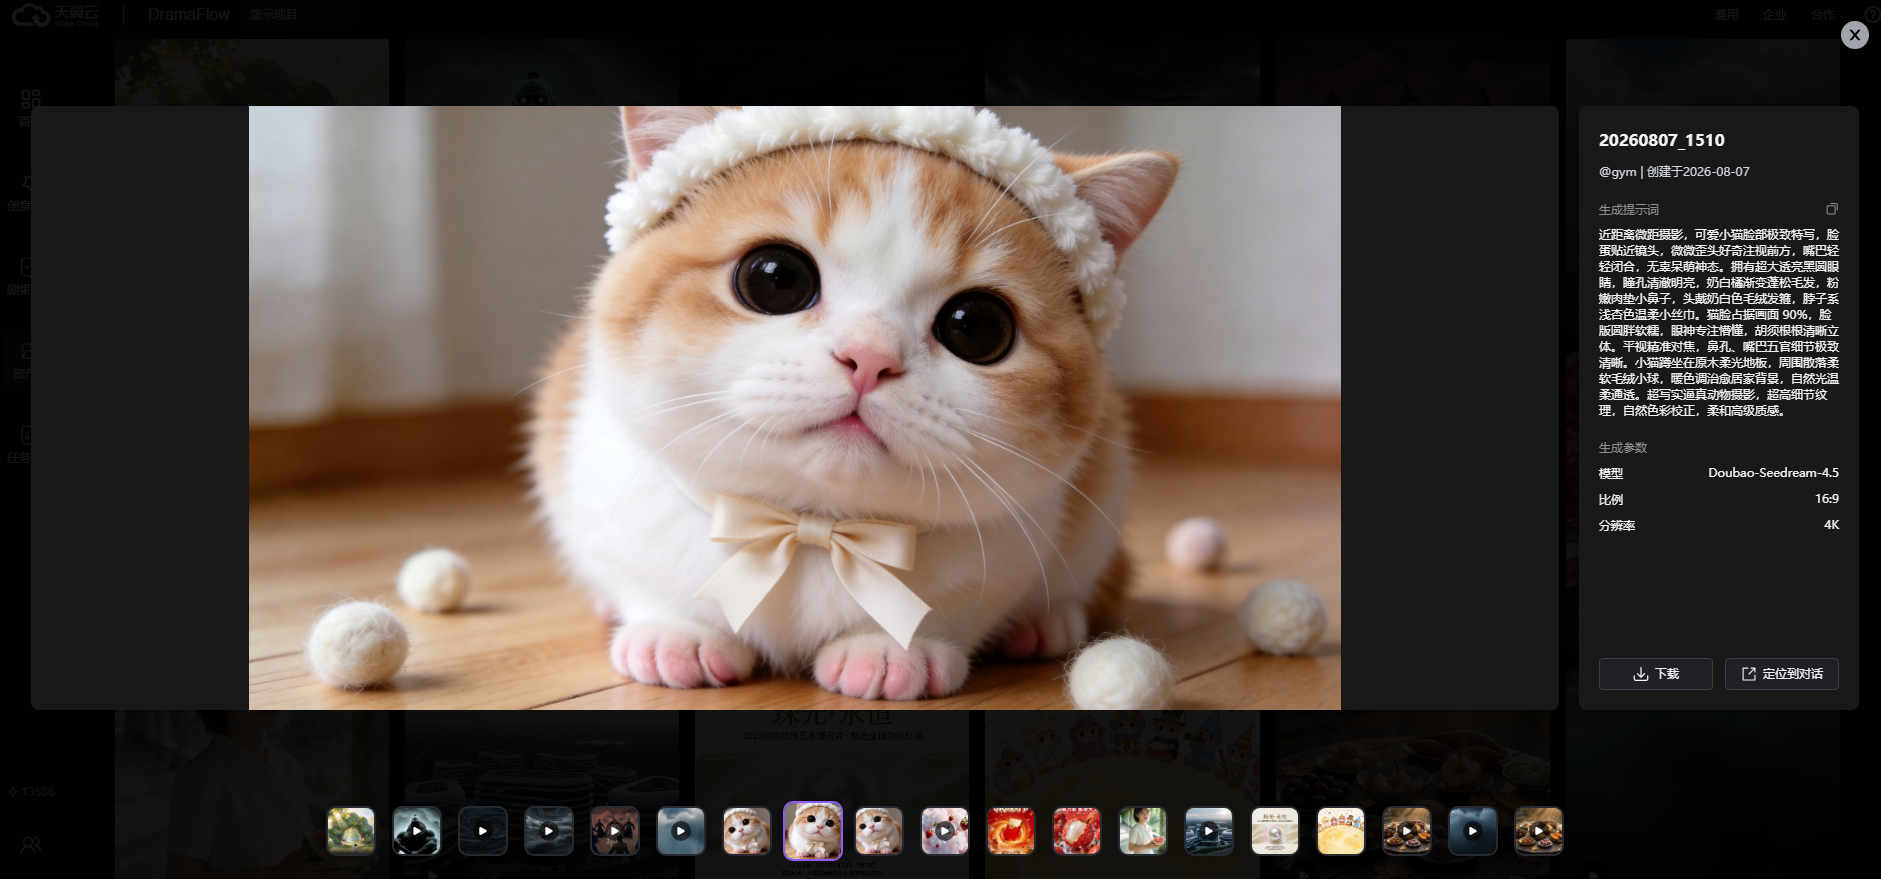Open the light blue sky clouds video thumbnail
The width and height of the screenshot is (1881, 879).
tap(681, 831)
